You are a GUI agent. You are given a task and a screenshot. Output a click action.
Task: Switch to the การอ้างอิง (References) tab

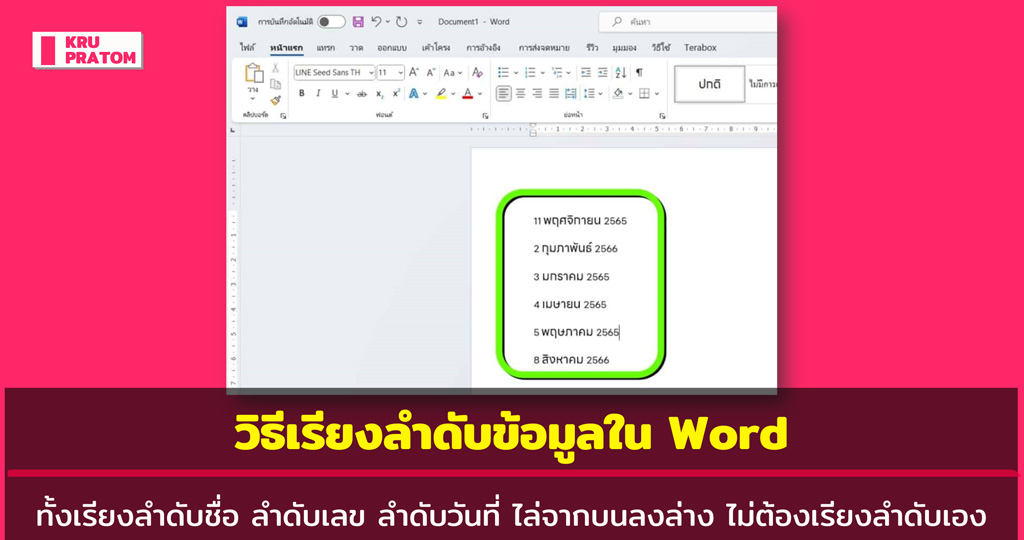click(483, 48)
